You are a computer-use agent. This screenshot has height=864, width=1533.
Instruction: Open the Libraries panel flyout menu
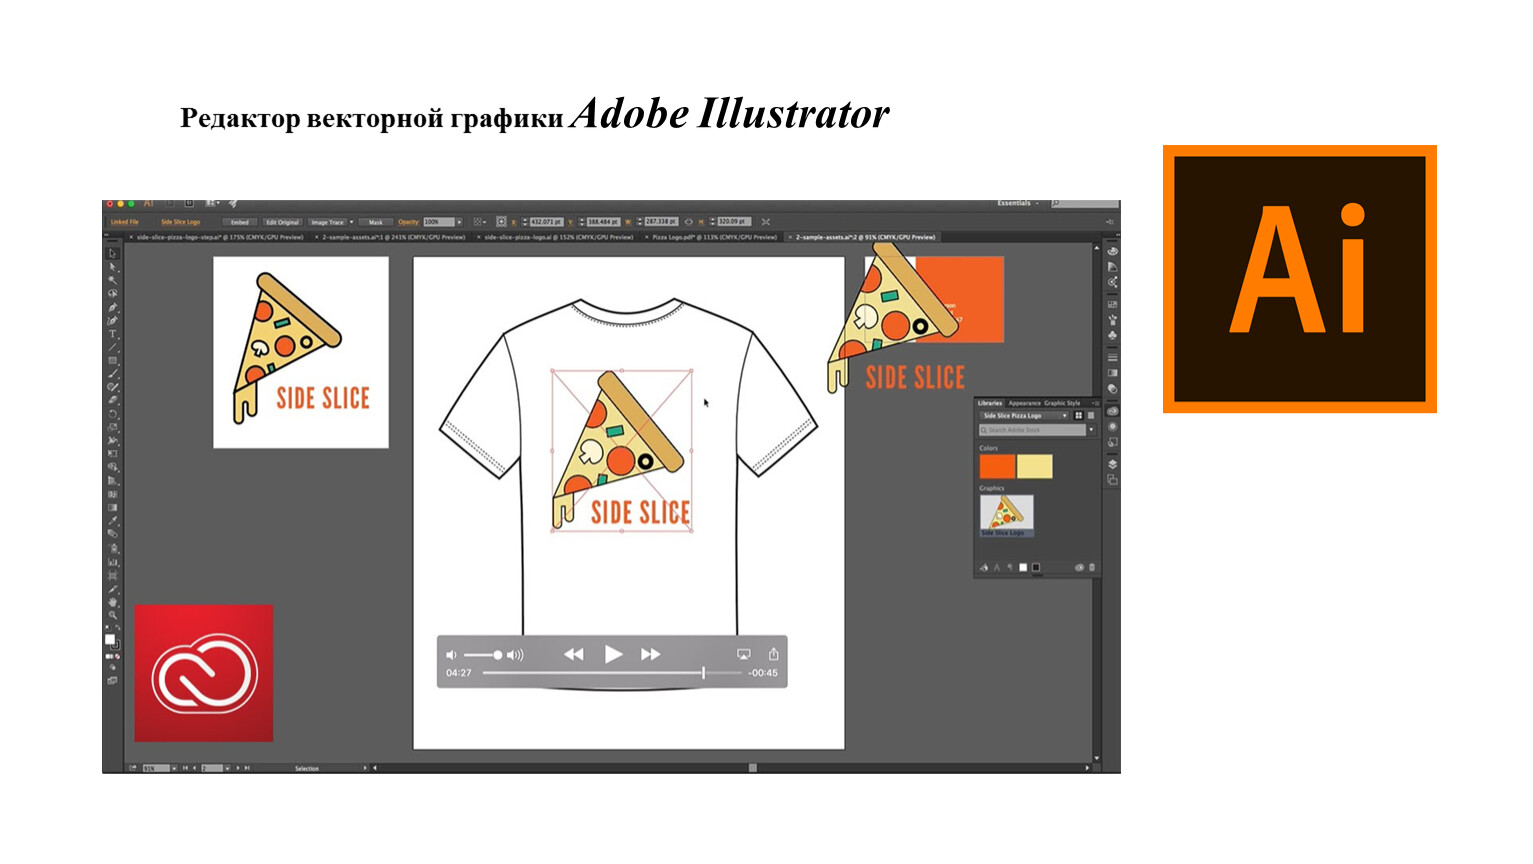coord(1097,403)
